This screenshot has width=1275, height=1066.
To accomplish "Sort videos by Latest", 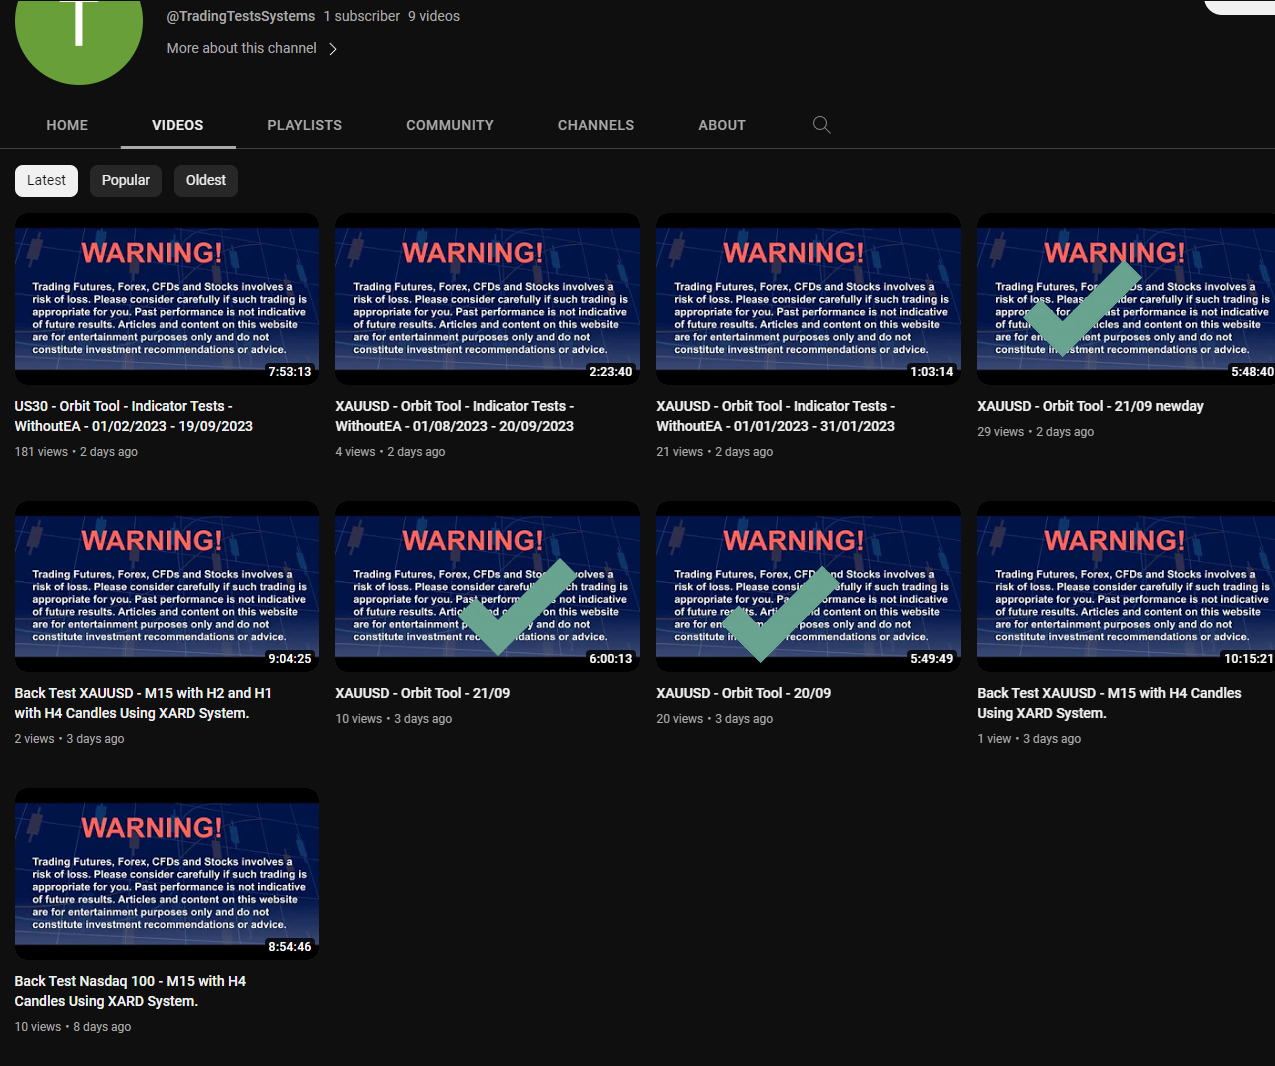I will 46,180.
